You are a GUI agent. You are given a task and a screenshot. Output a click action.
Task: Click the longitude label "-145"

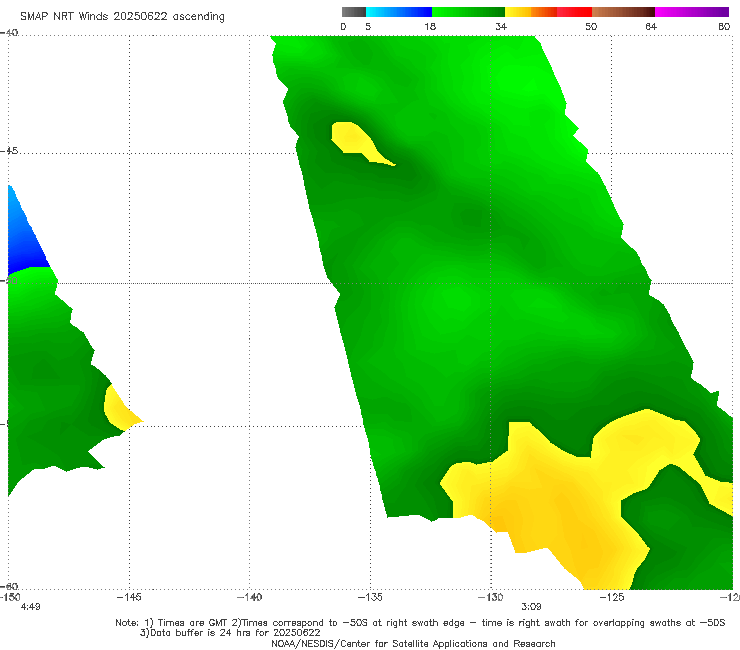pyautogui.click(x=129, y=597)
